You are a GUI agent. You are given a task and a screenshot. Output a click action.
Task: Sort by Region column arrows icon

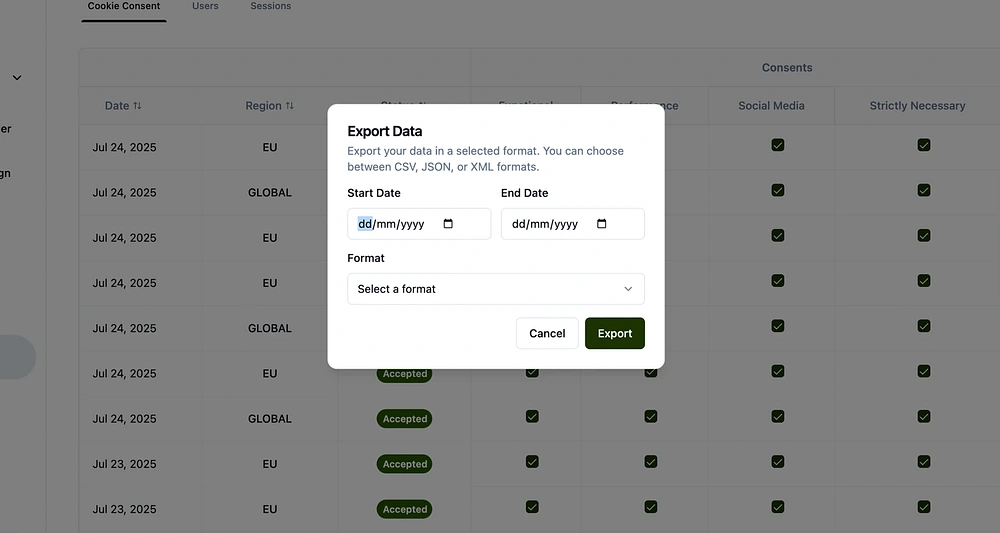(289, 106)
